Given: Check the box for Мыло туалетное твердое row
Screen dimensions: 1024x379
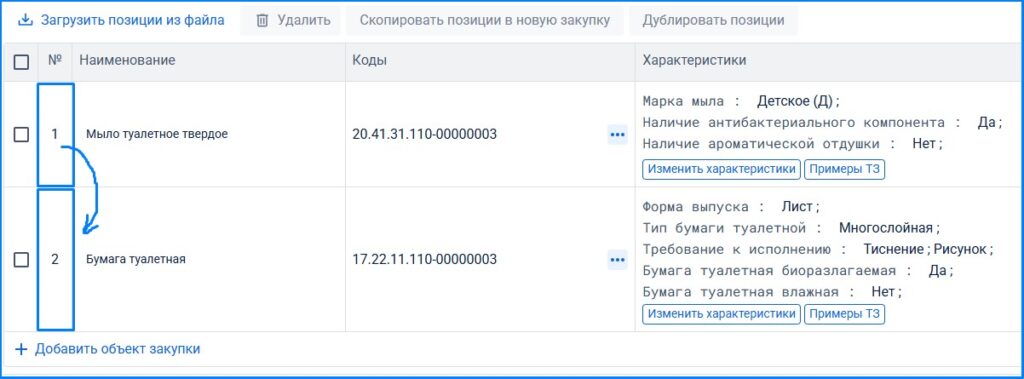Looking at the screenshot, I should (x=22, y=135).
